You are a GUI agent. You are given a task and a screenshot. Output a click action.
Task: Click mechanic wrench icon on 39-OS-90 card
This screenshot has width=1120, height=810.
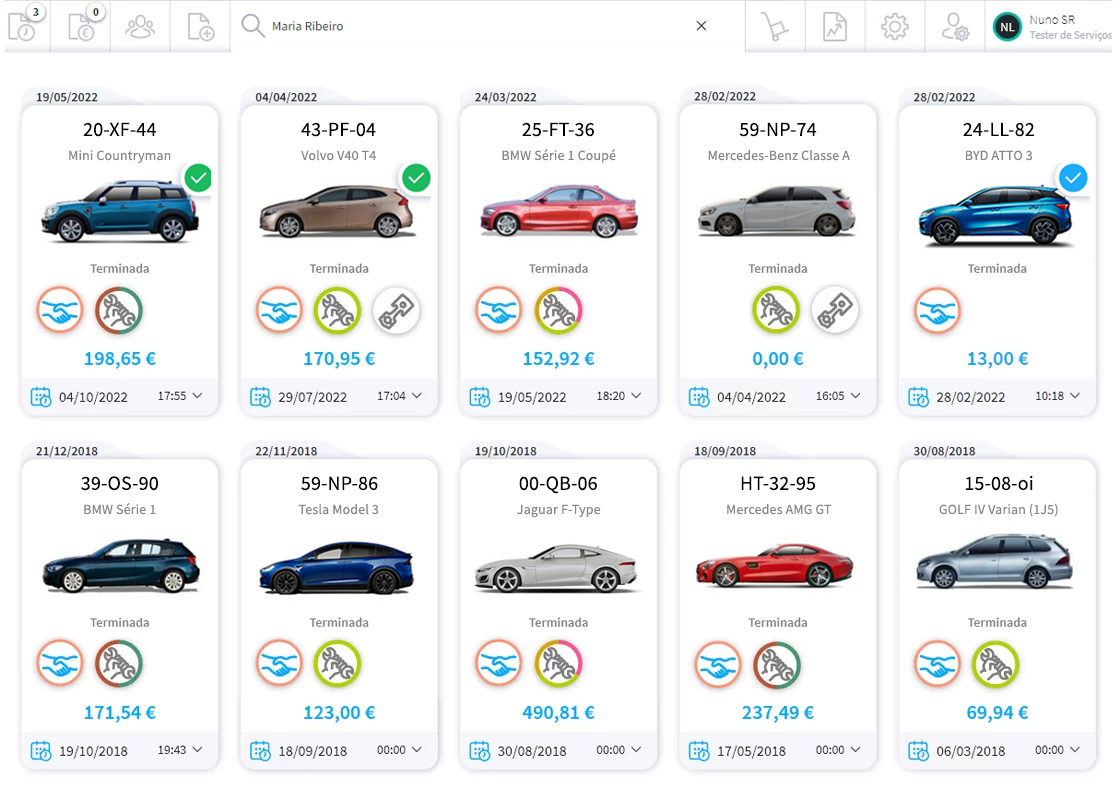pos(119,664)
